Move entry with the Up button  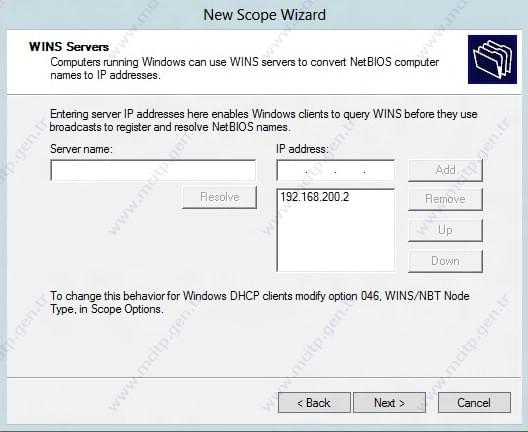(446, 230)
